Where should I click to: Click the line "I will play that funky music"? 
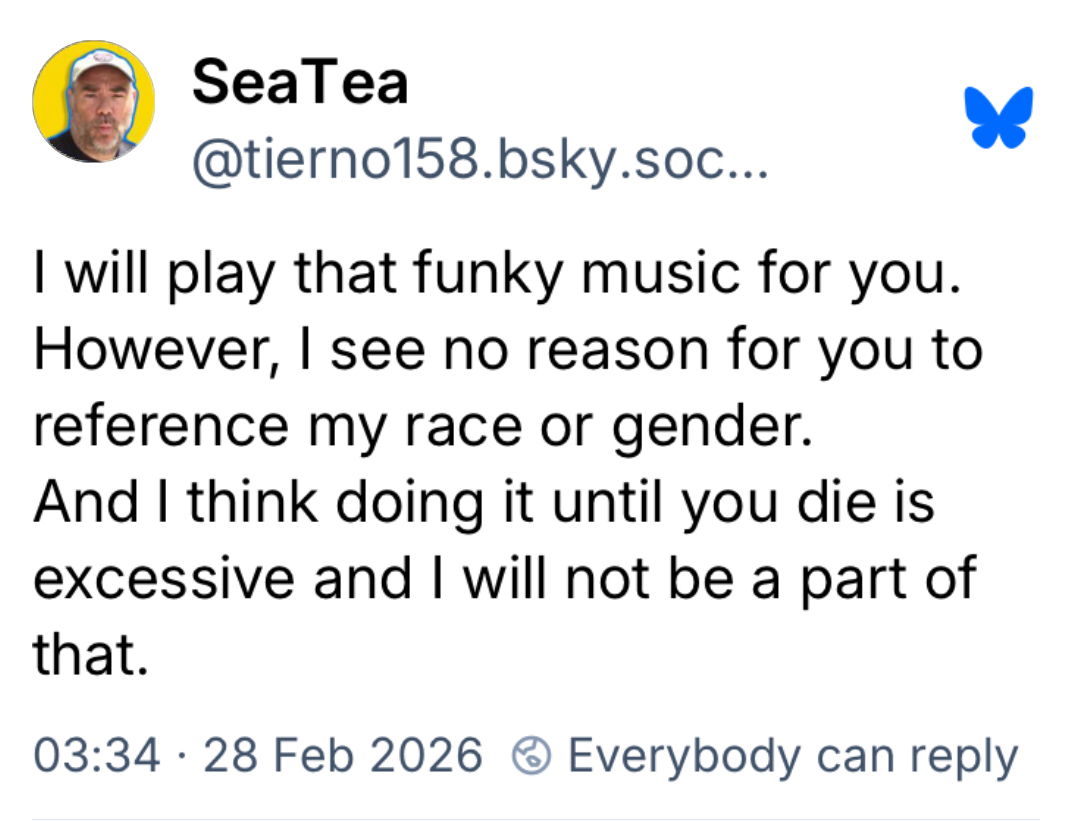coord(497,275)
